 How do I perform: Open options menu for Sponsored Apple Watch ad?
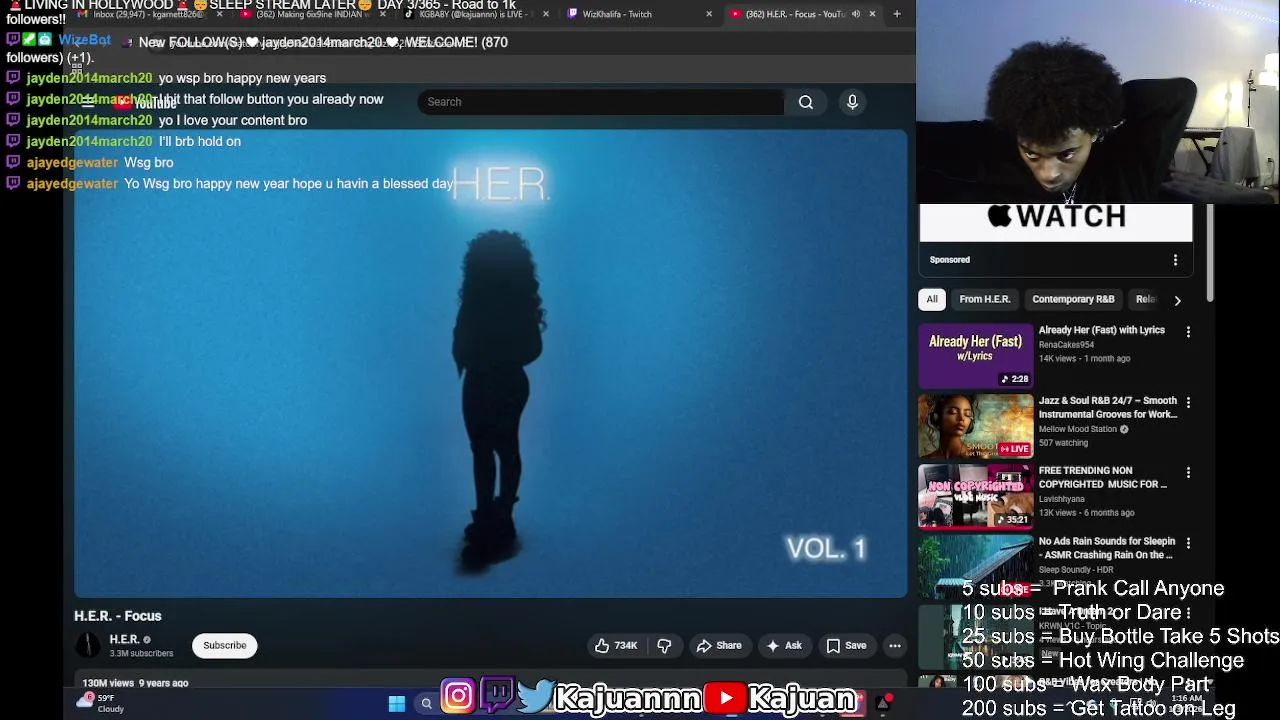pyautogui.click(x=1175, y=260)
